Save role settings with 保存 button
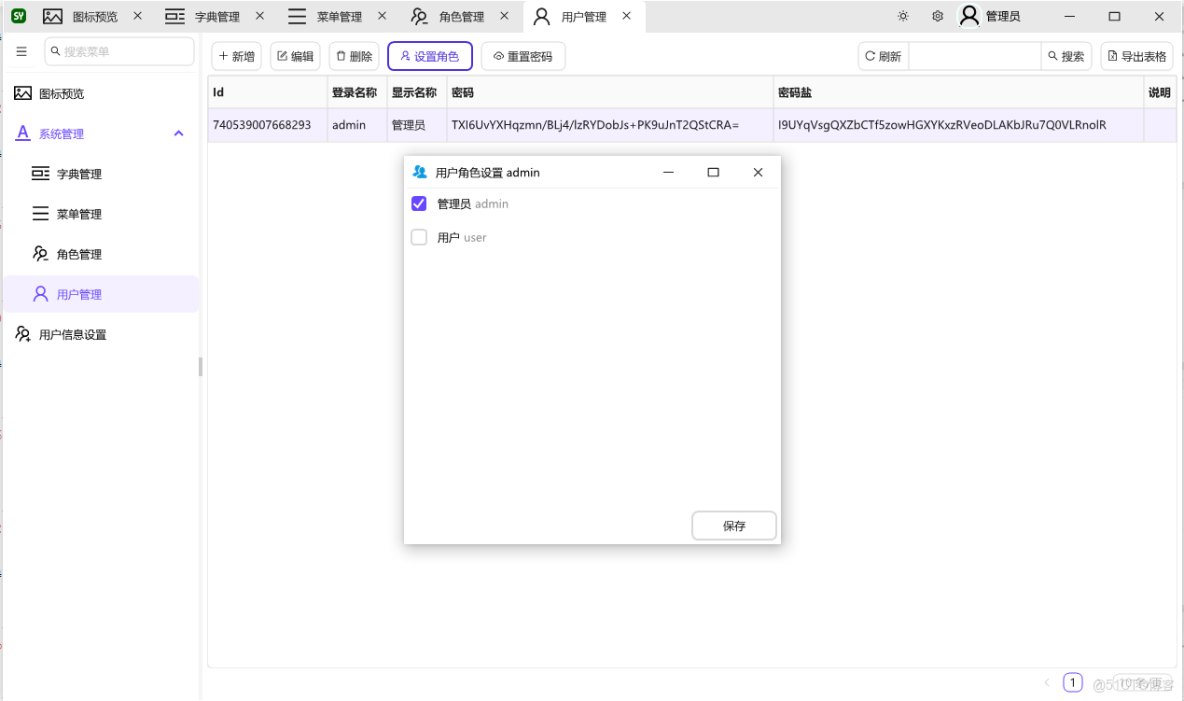 tap(733, 525)
